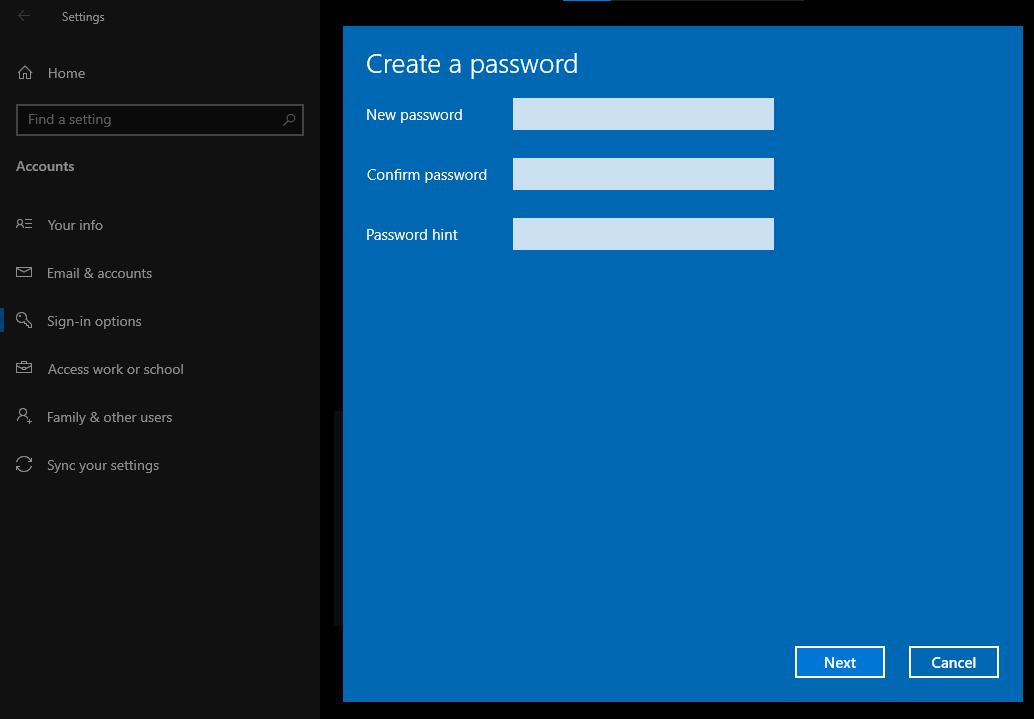The width and height of the screenshot is (1034, 719).
Task: Cancel the Create a password dialog
Action: [x=953, y=662]
